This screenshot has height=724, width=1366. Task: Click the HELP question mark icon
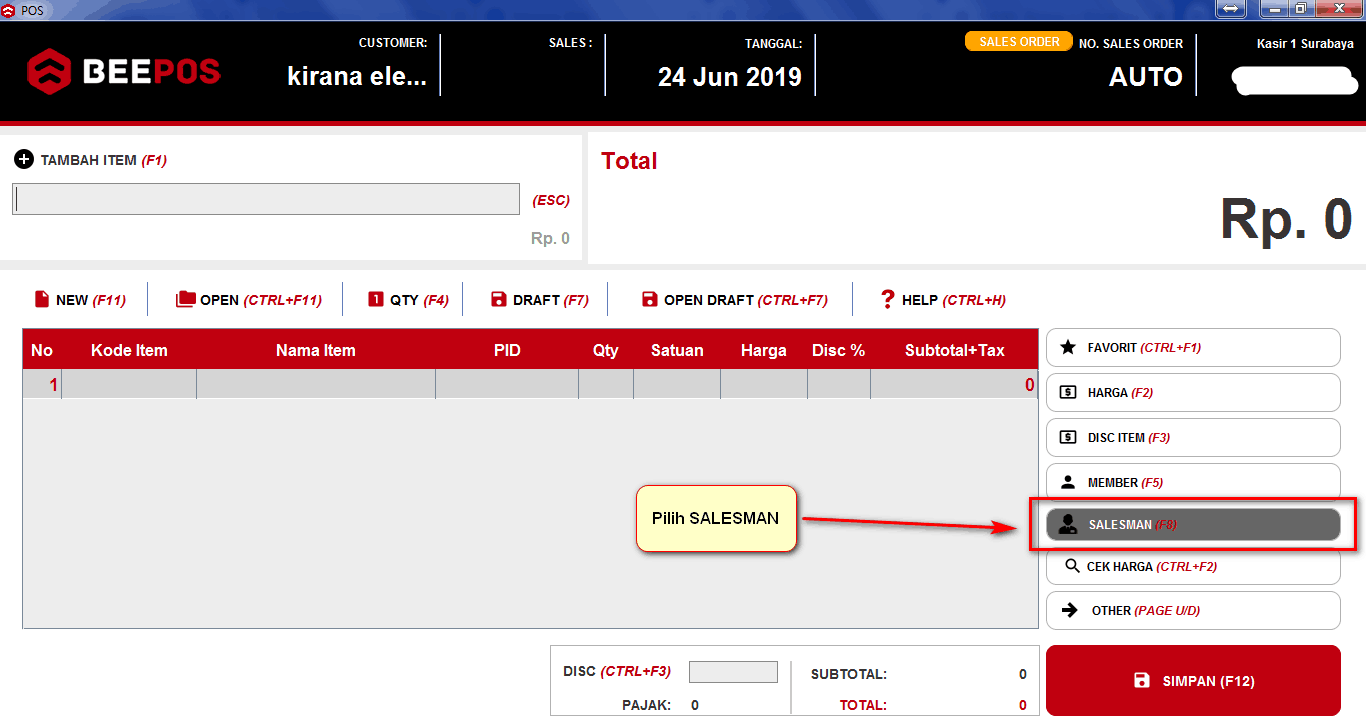tap(887, 299)
